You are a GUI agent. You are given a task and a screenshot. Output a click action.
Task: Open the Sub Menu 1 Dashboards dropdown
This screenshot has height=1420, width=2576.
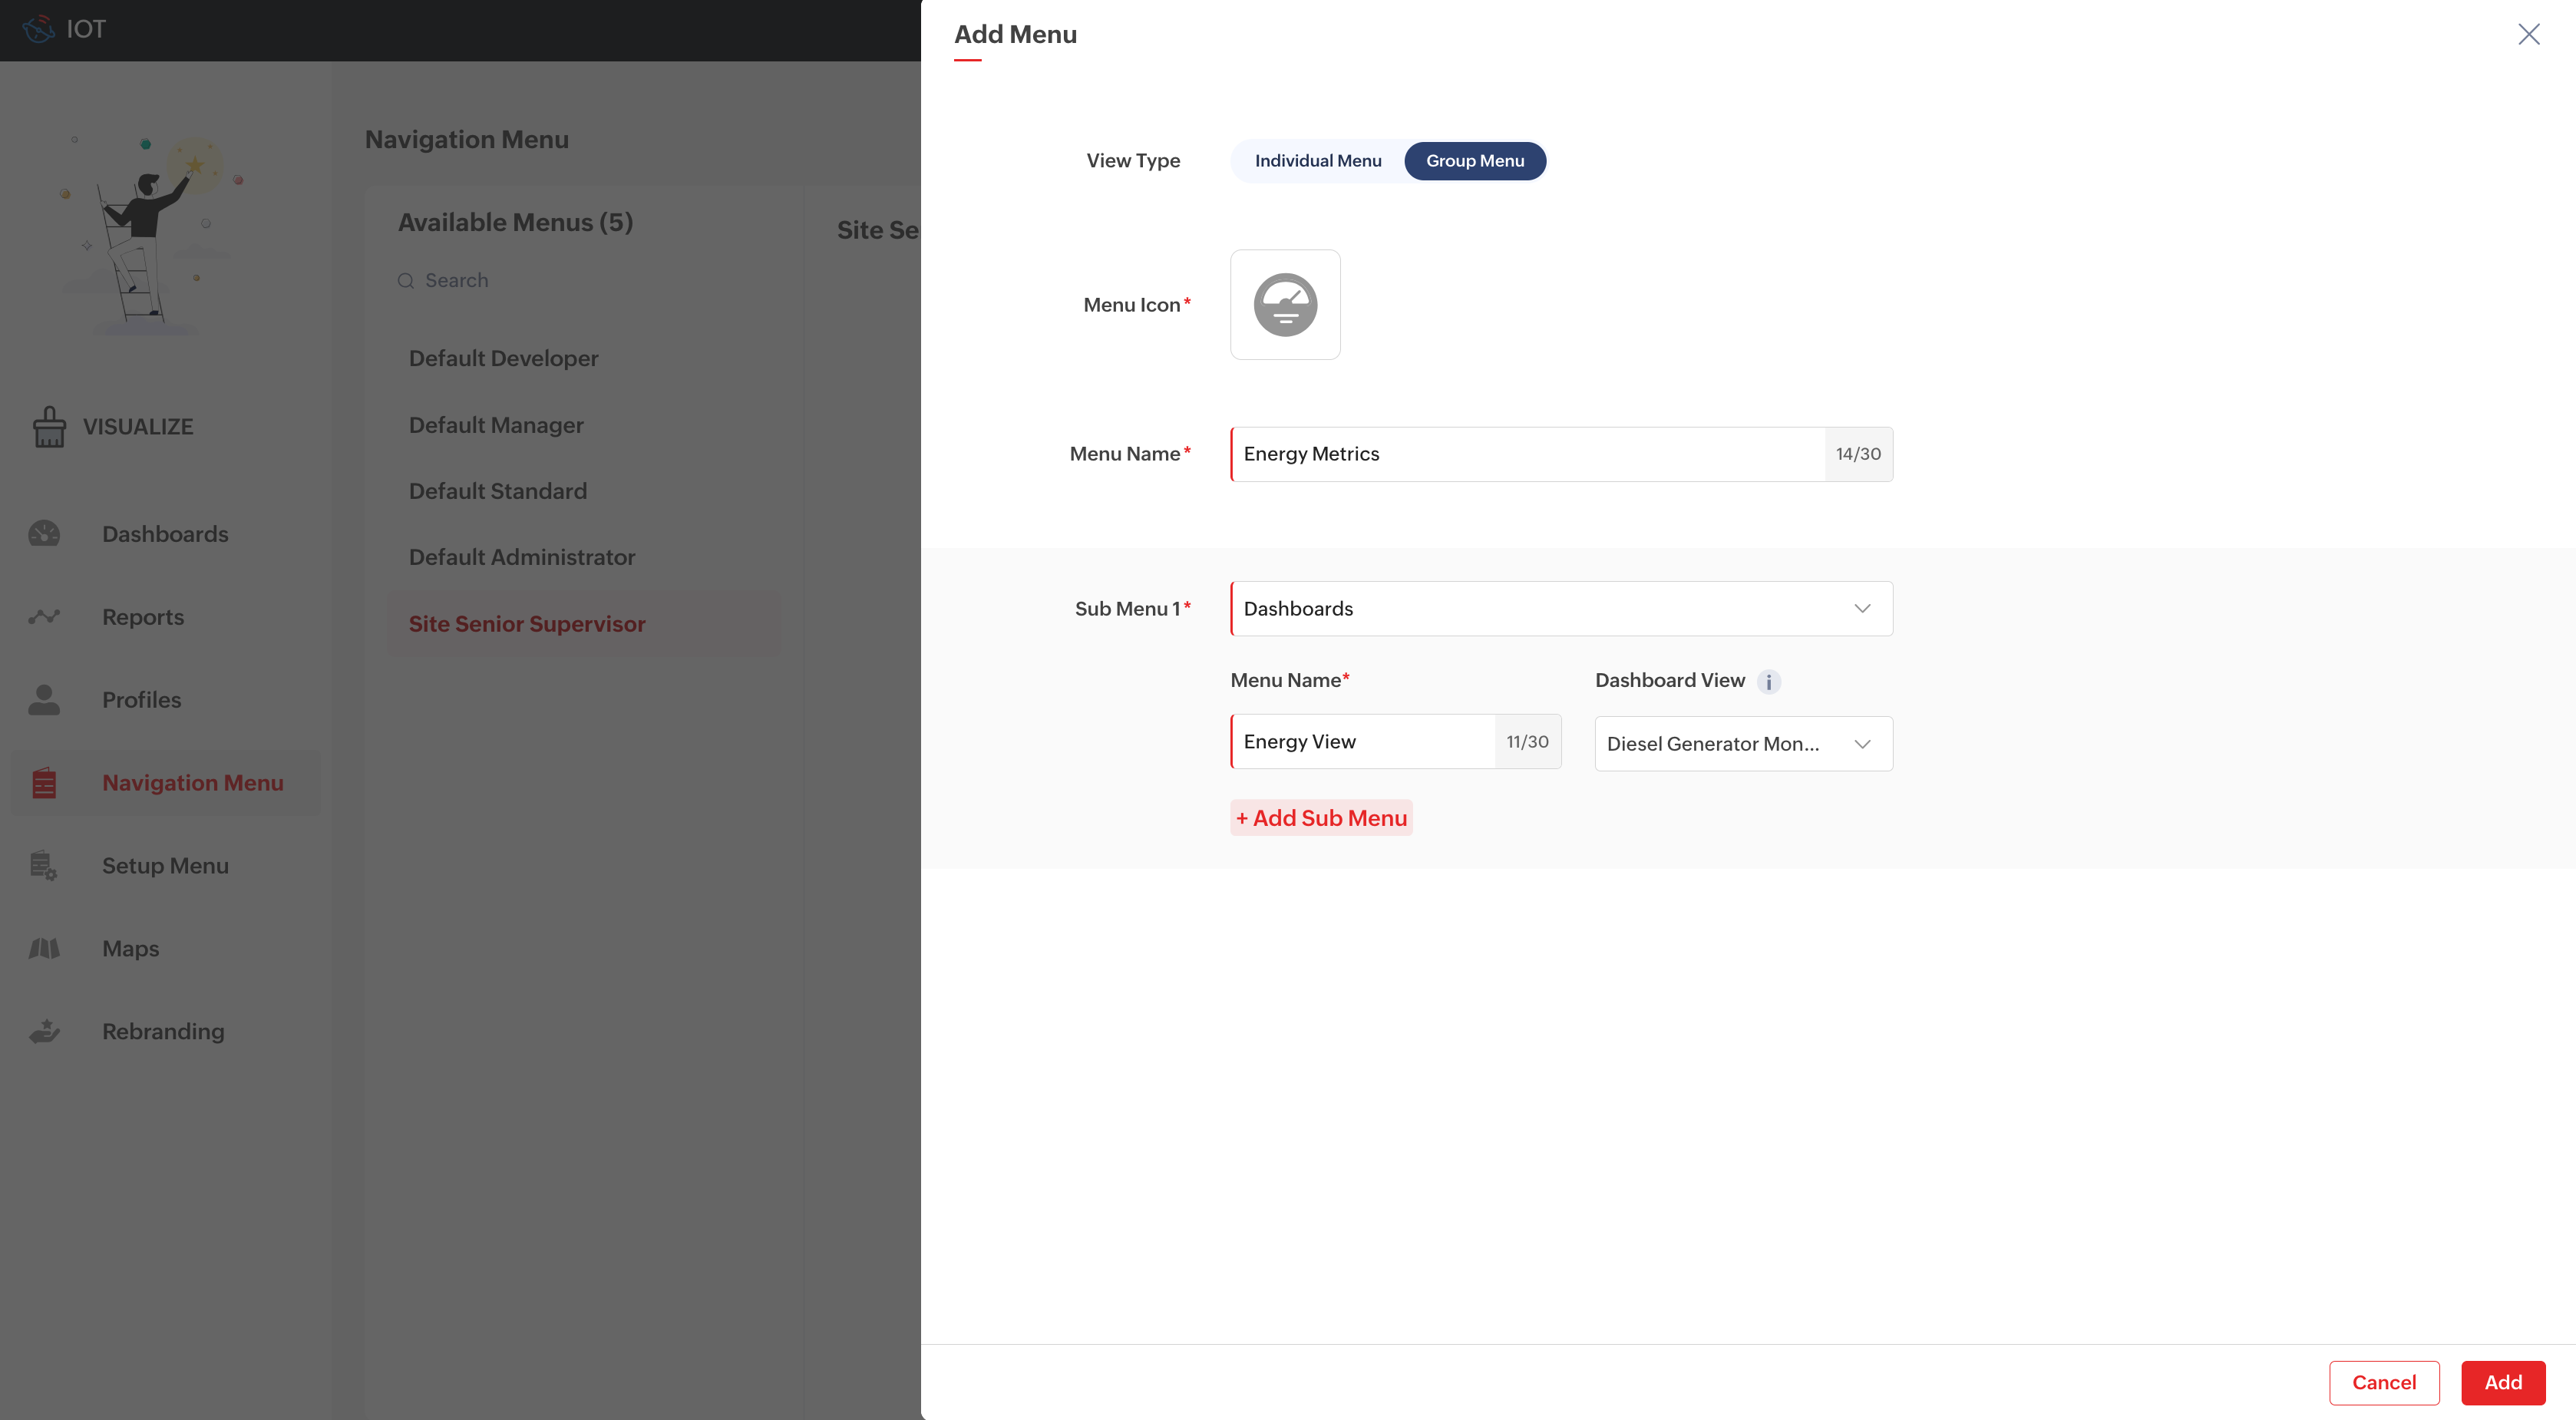[1560, 609]
